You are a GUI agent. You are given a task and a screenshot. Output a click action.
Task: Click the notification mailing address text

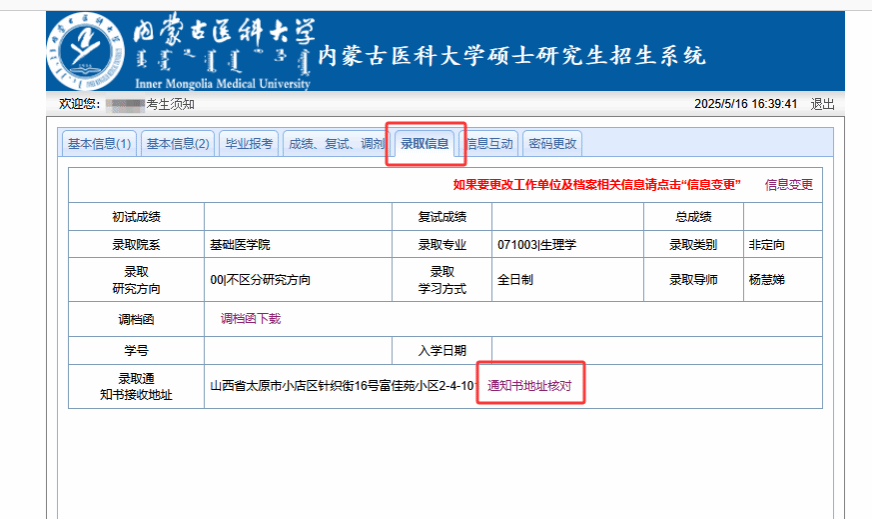click(x=340, y=385)
